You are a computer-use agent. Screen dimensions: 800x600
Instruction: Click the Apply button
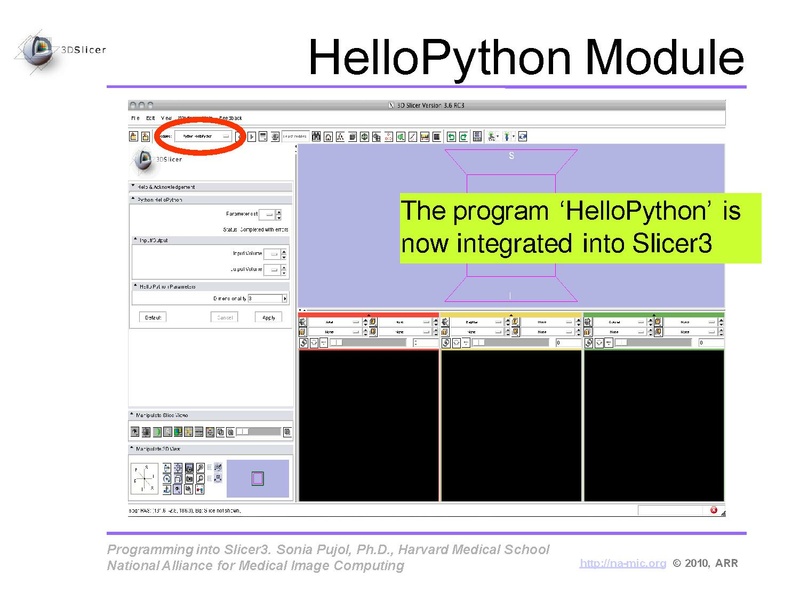coord(268,317)
